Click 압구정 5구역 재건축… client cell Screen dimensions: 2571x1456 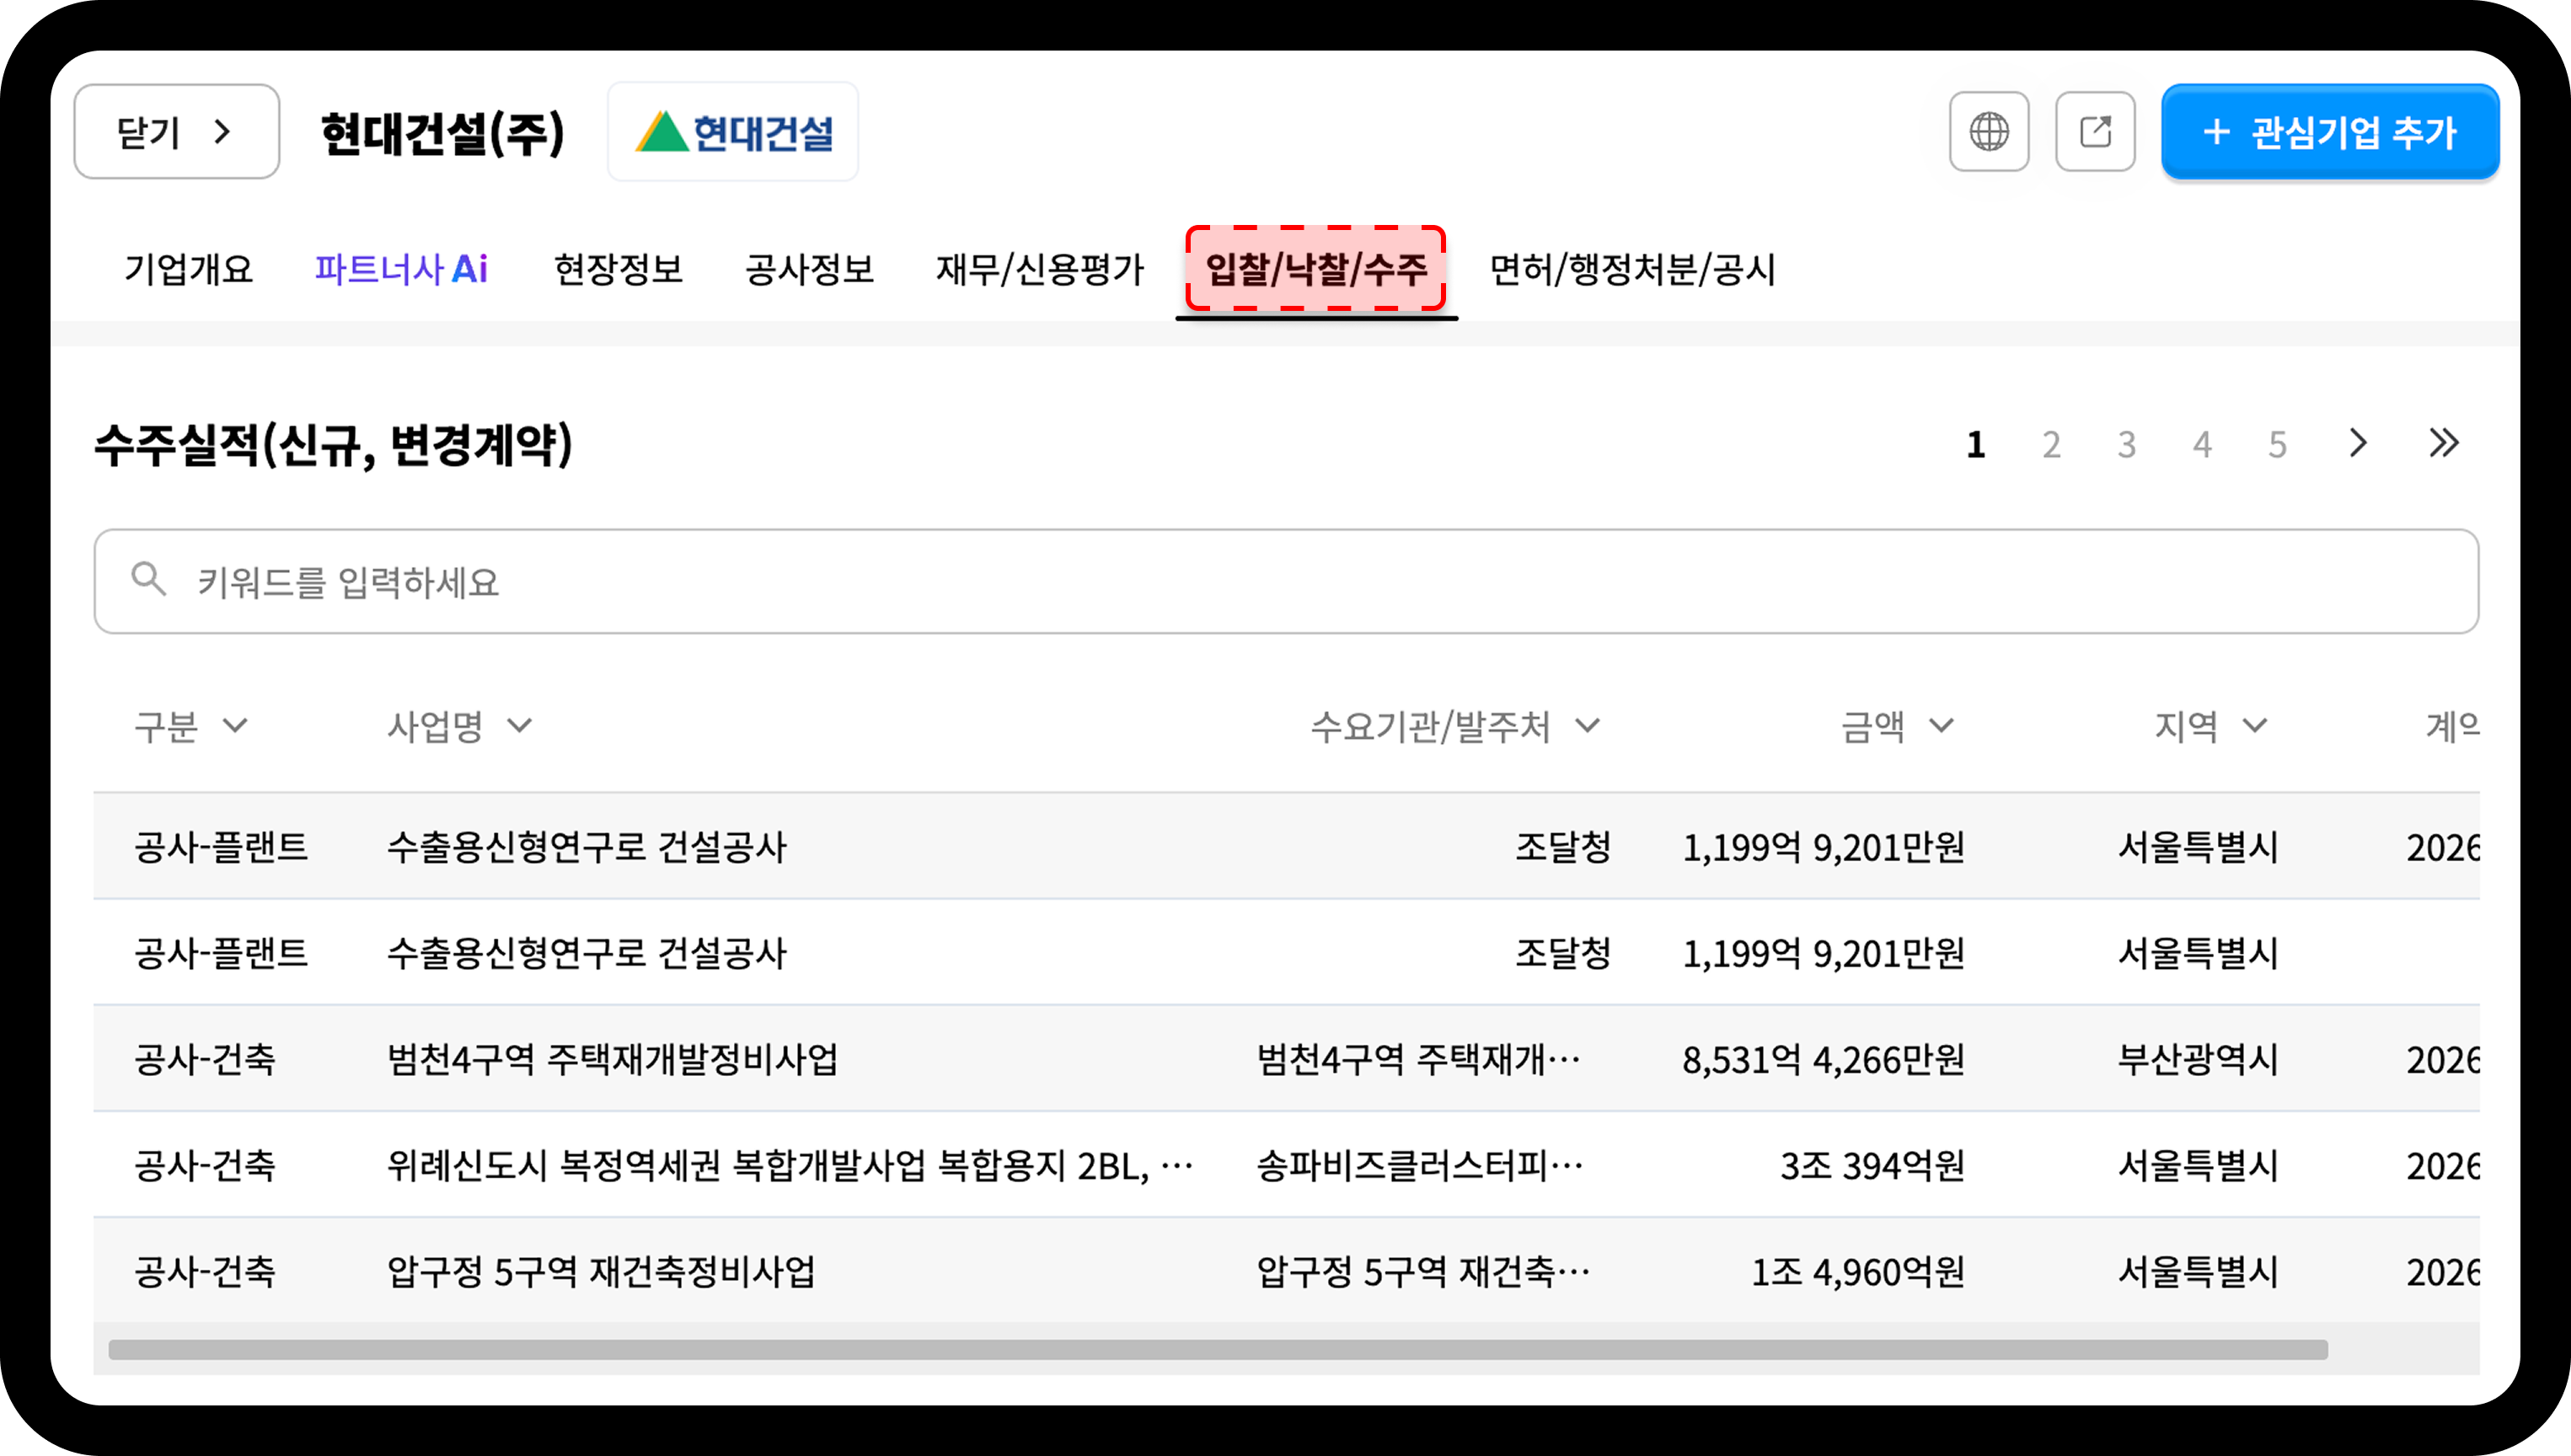point(1423,1271)
